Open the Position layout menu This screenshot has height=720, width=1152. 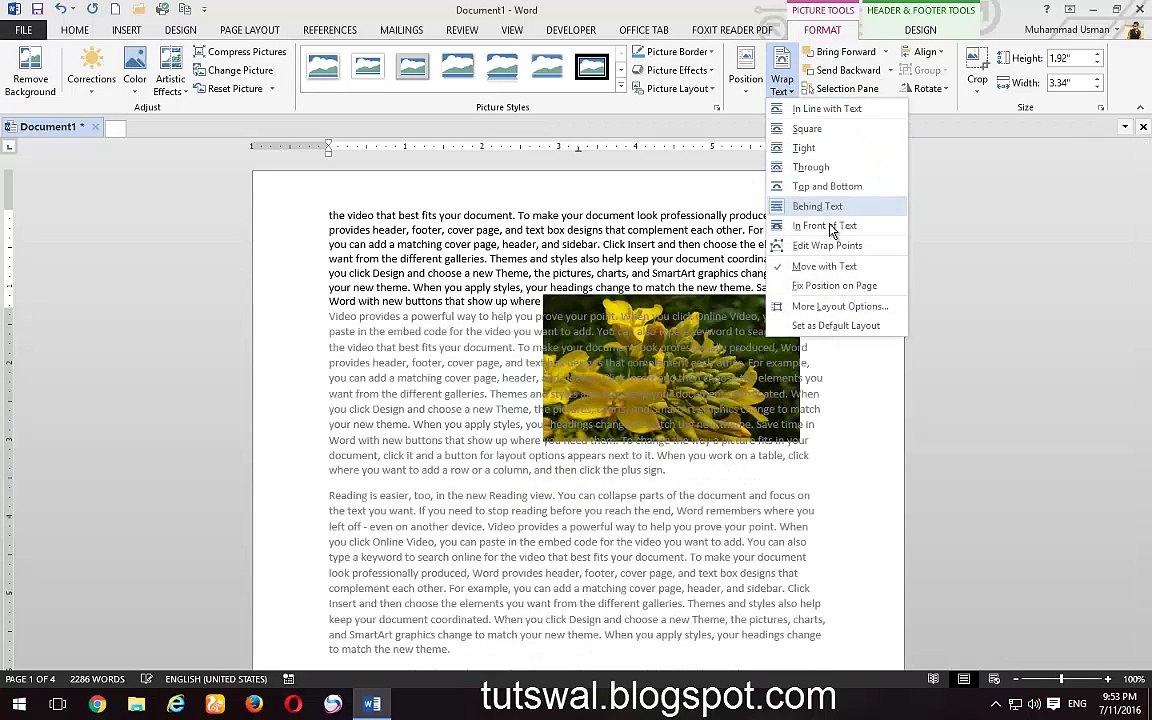point(746,71)
